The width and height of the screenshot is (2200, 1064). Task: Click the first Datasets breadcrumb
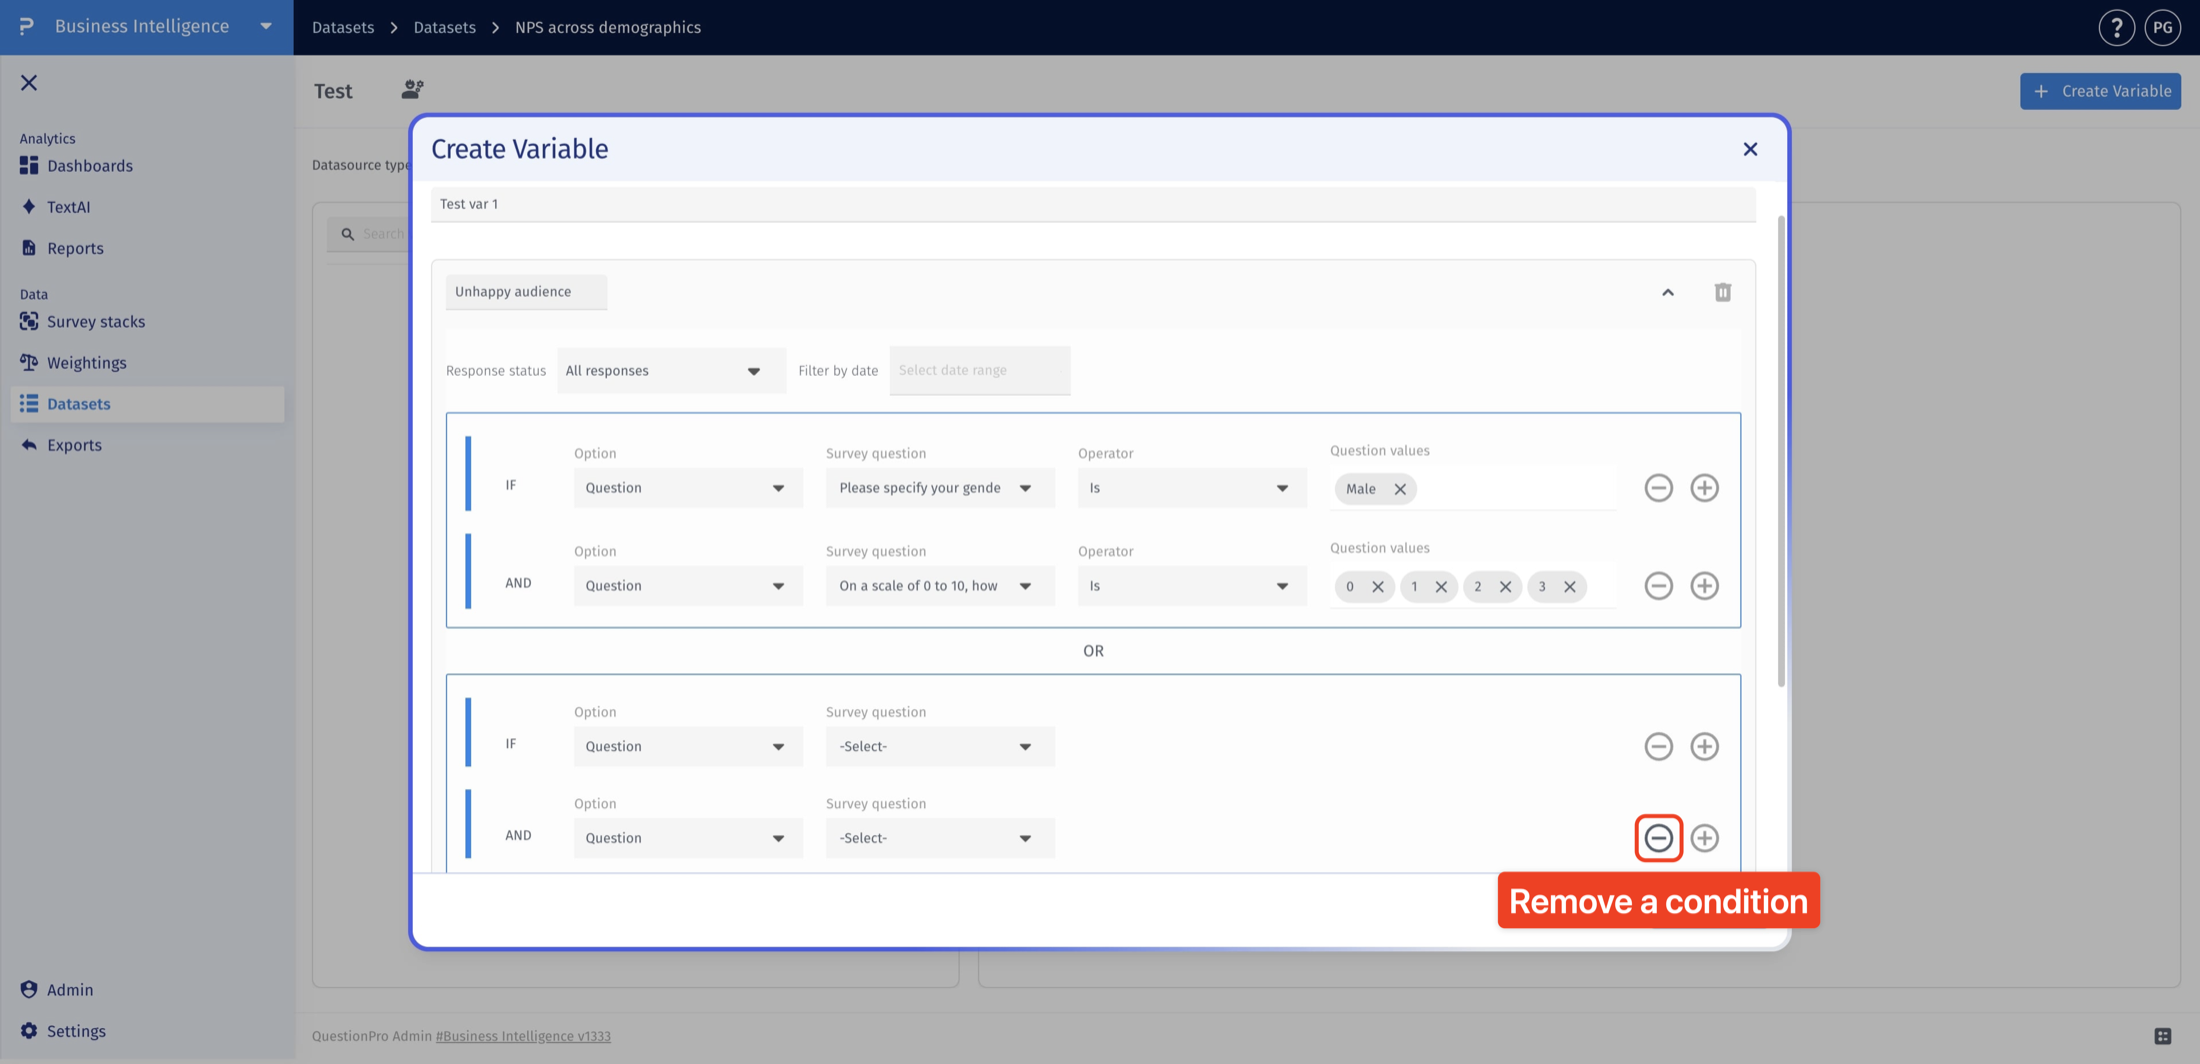click(343, 27)
